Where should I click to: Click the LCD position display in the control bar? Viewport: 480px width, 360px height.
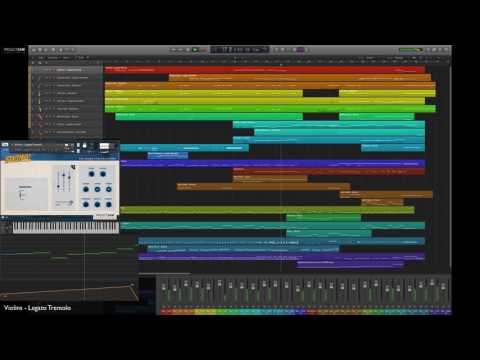[240, 50]
